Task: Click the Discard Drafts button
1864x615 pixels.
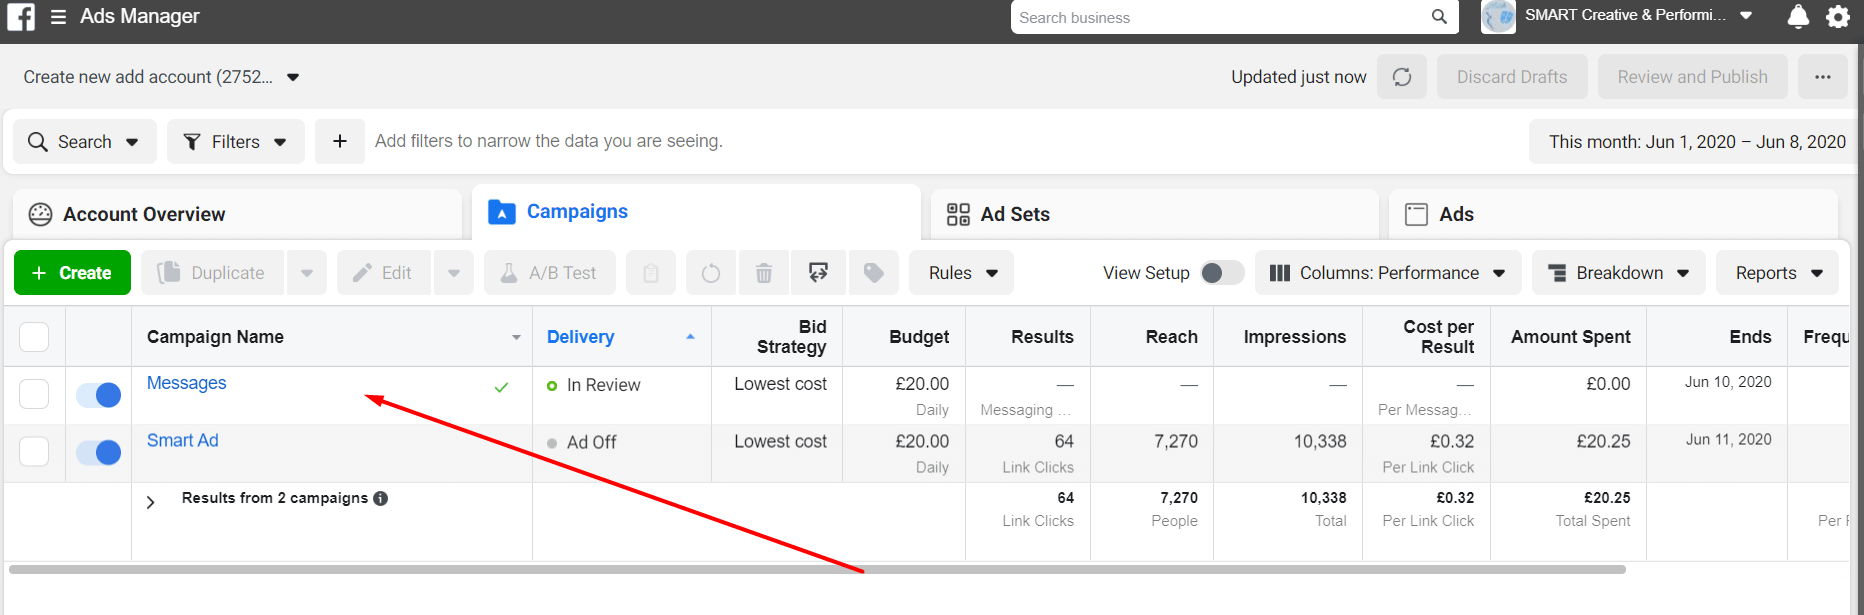Action: coord(1512,77)
